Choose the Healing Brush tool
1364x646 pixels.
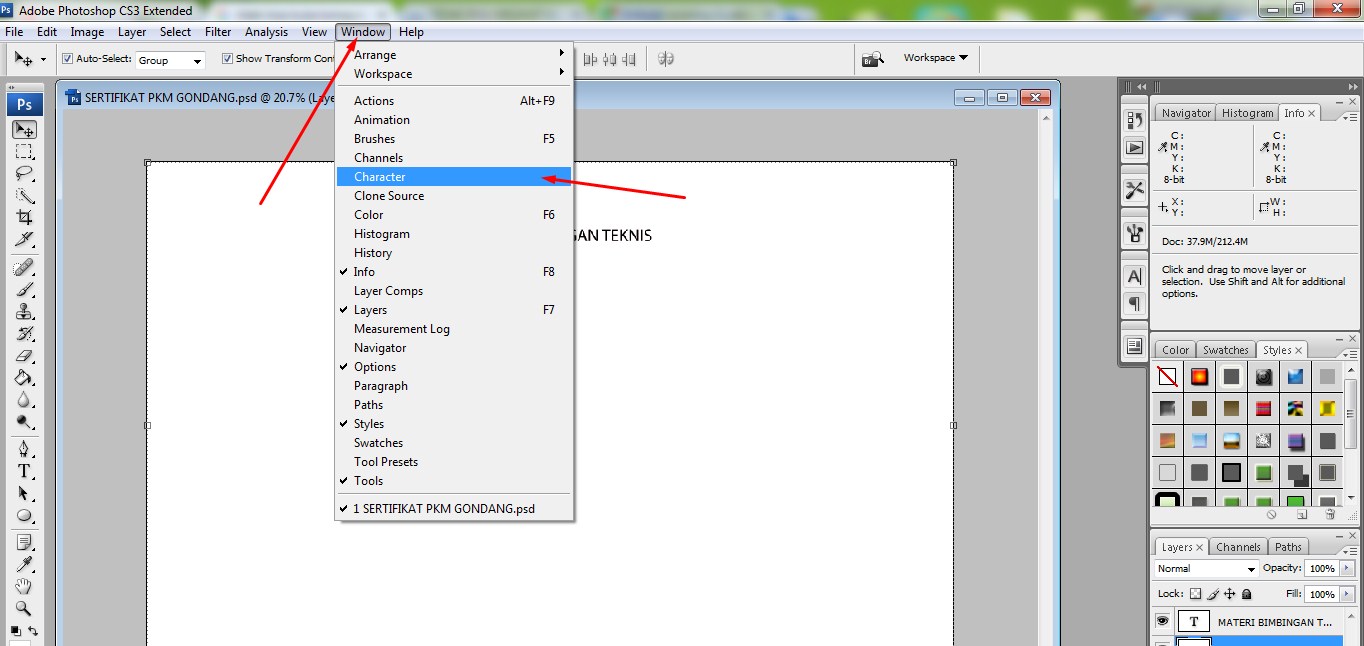[x=24, y=268]
